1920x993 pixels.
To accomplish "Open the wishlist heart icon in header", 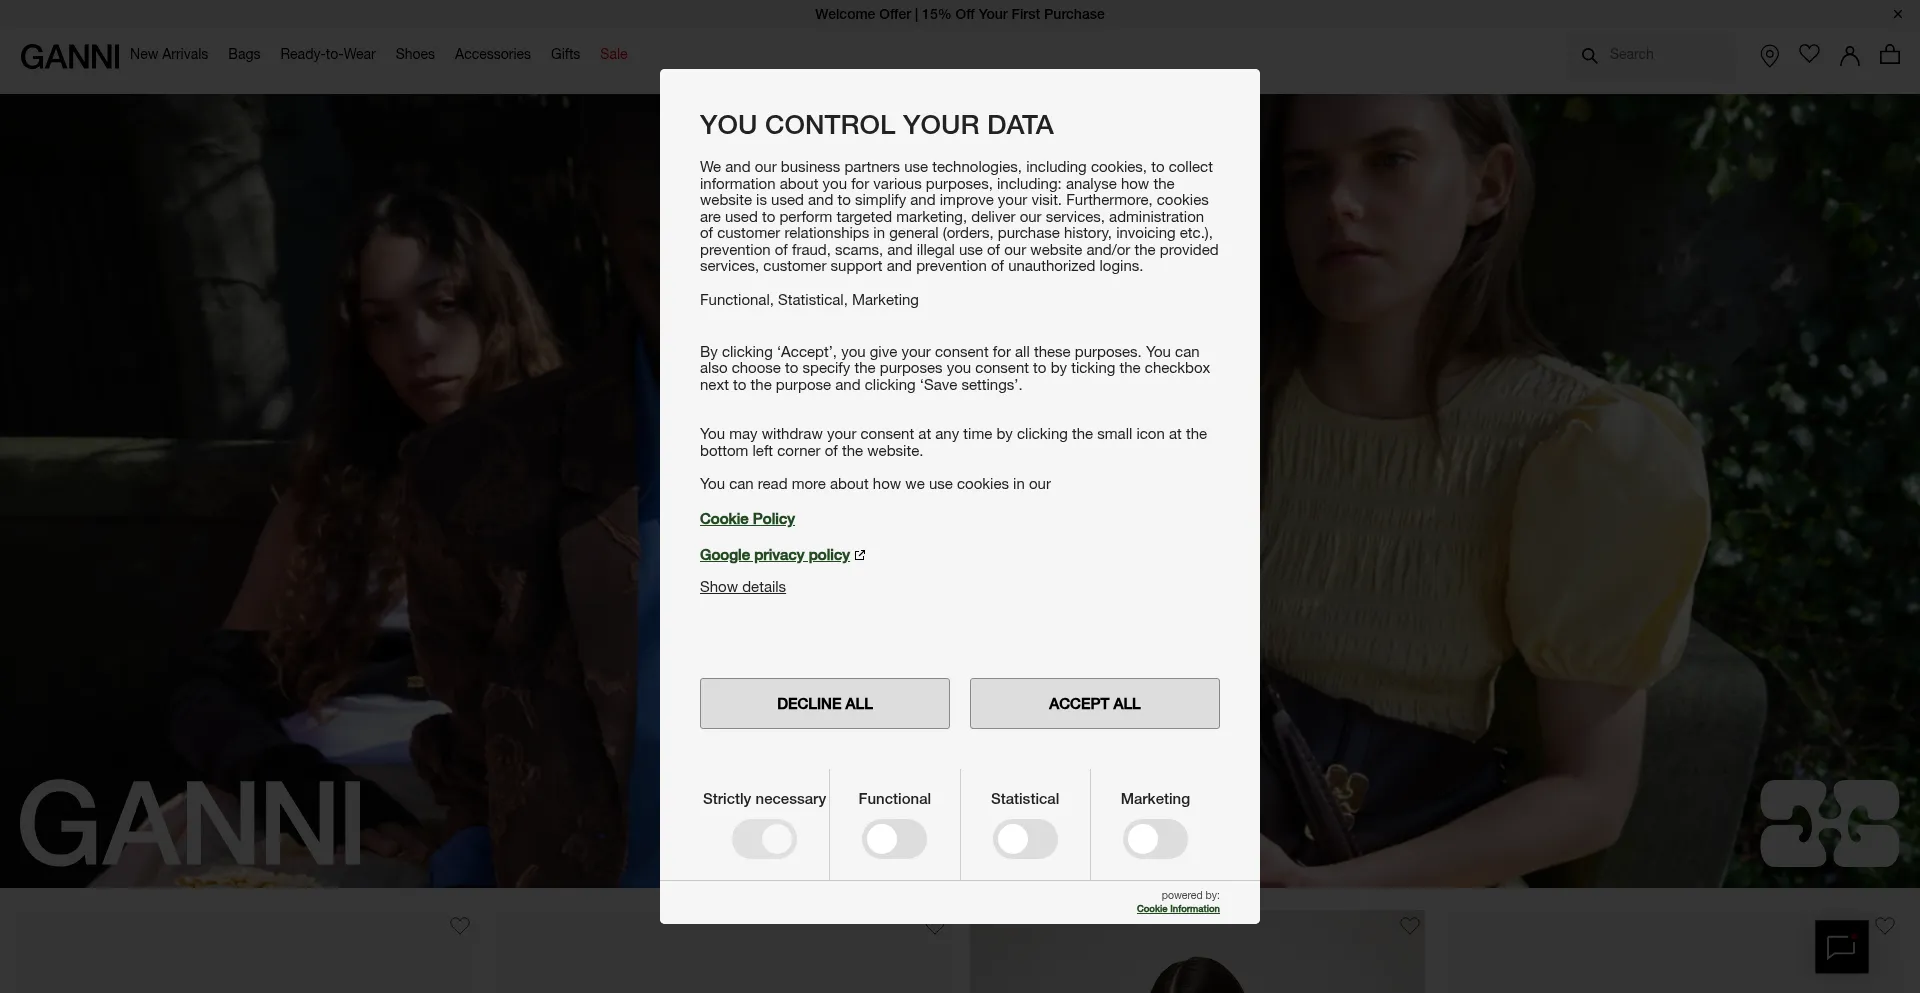I will pos(1809,54).
